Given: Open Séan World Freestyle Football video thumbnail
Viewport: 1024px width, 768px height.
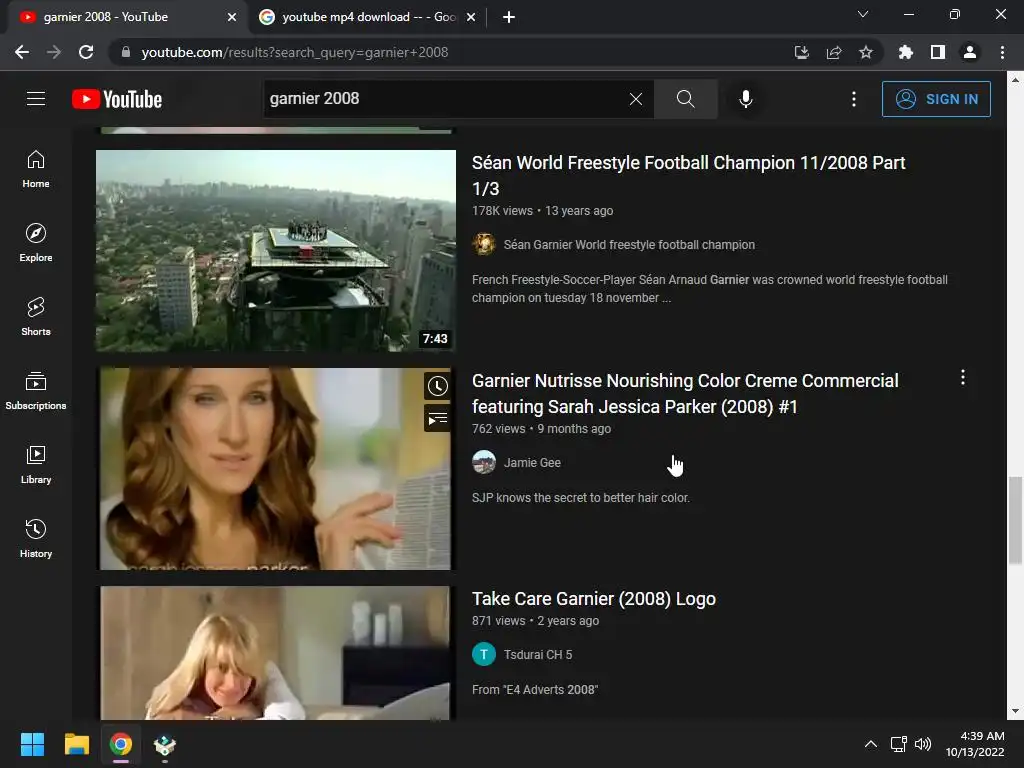Looking at the screenshot, I should 276,251.
